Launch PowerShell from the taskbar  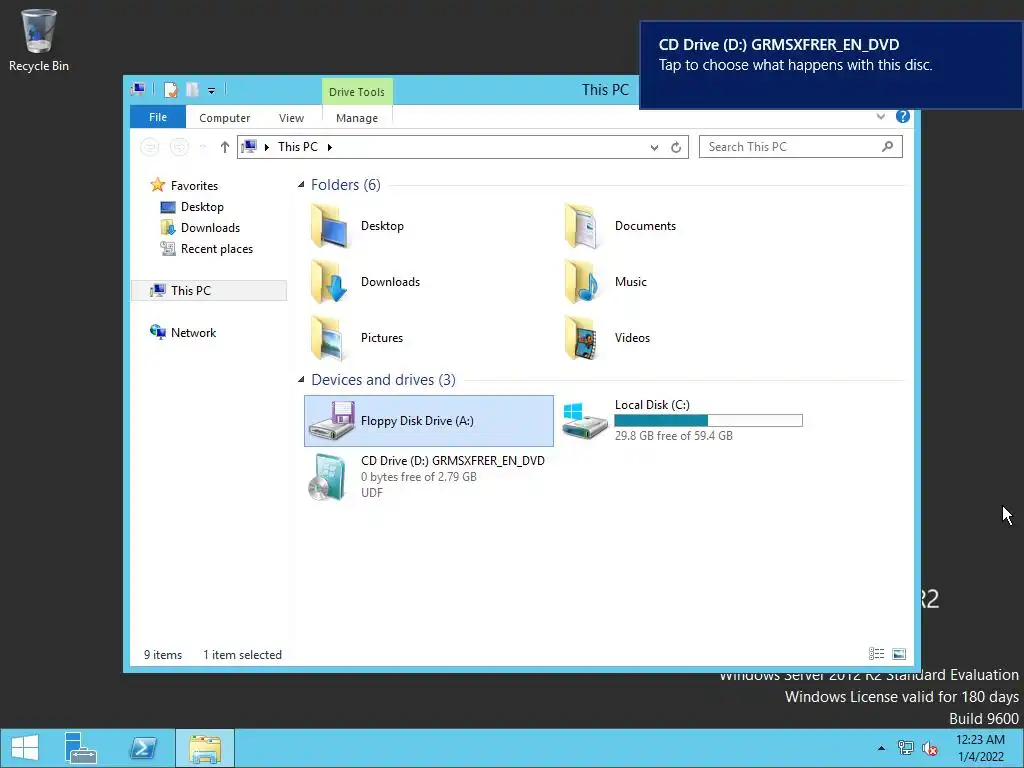[x=143, y=748]
